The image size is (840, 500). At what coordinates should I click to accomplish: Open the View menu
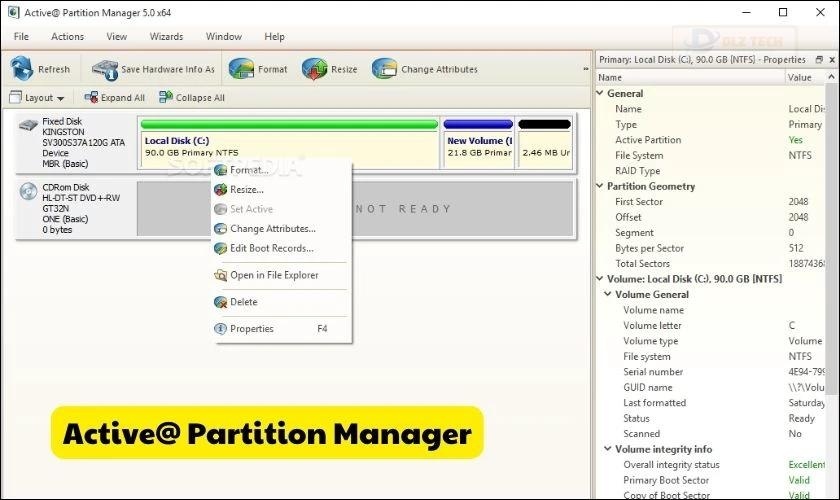tap(117, 36)
